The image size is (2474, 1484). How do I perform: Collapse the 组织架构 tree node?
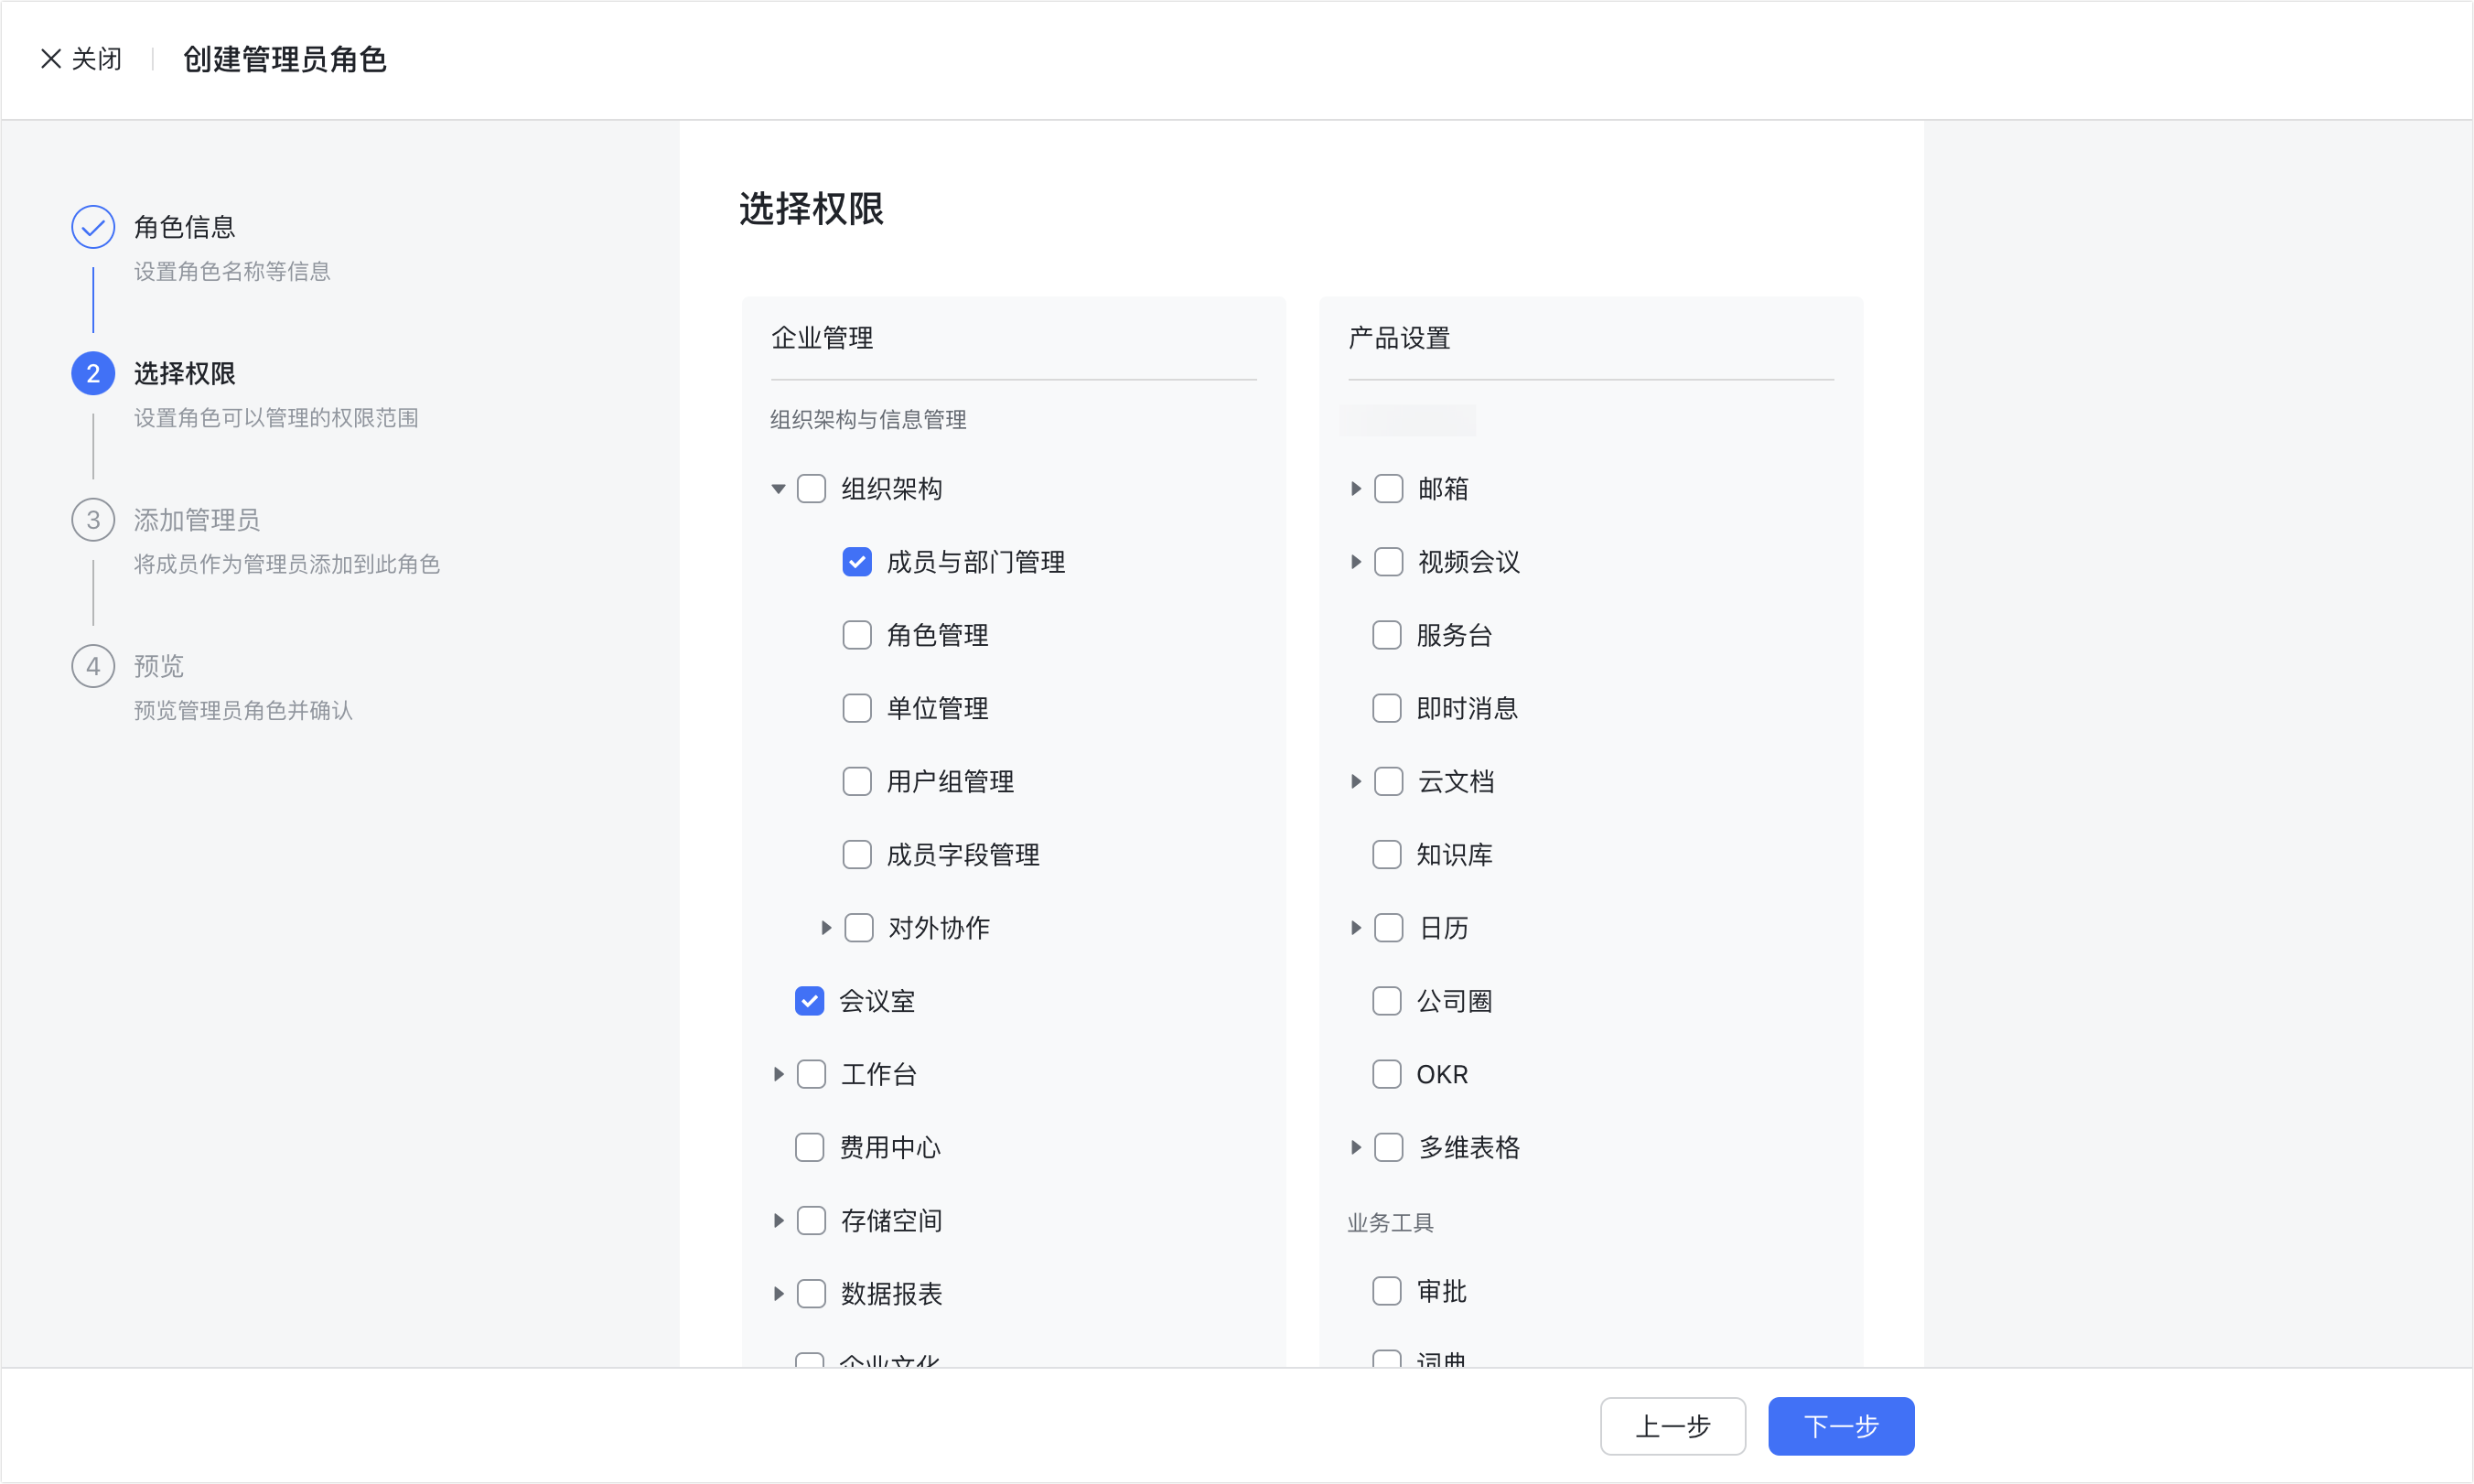click(778, 489)
